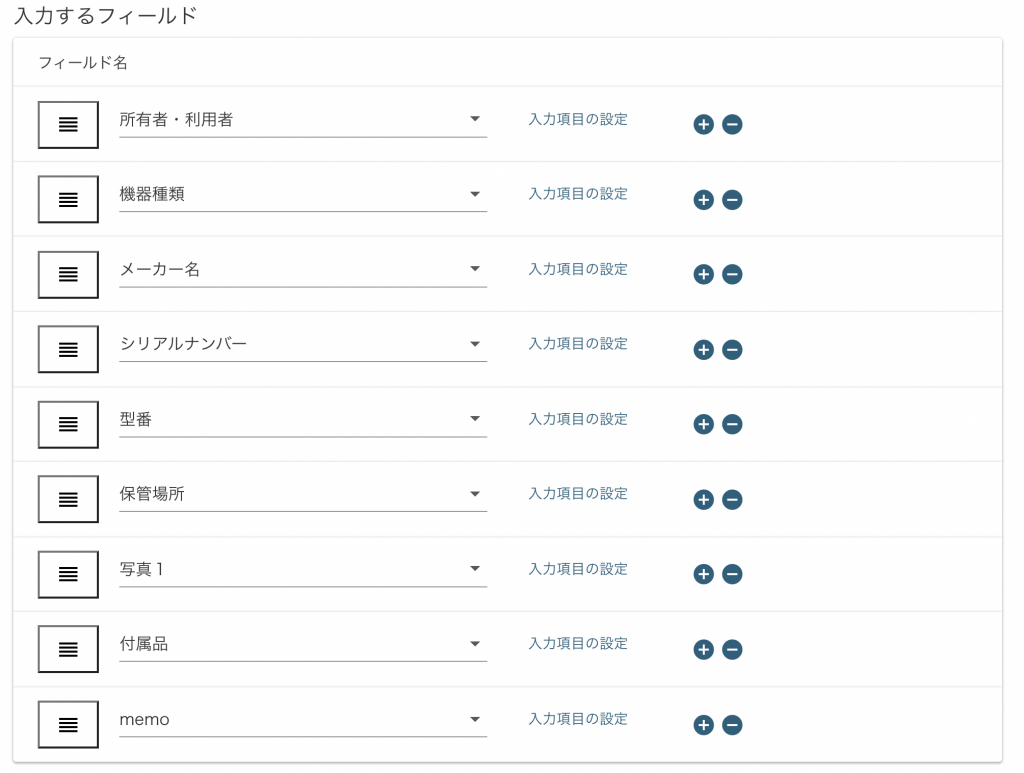The height and width of the screenshot is (773, 1024).
Task: Grab the drag handle for 所有者・利用者 row
Action: pos(68,125)
